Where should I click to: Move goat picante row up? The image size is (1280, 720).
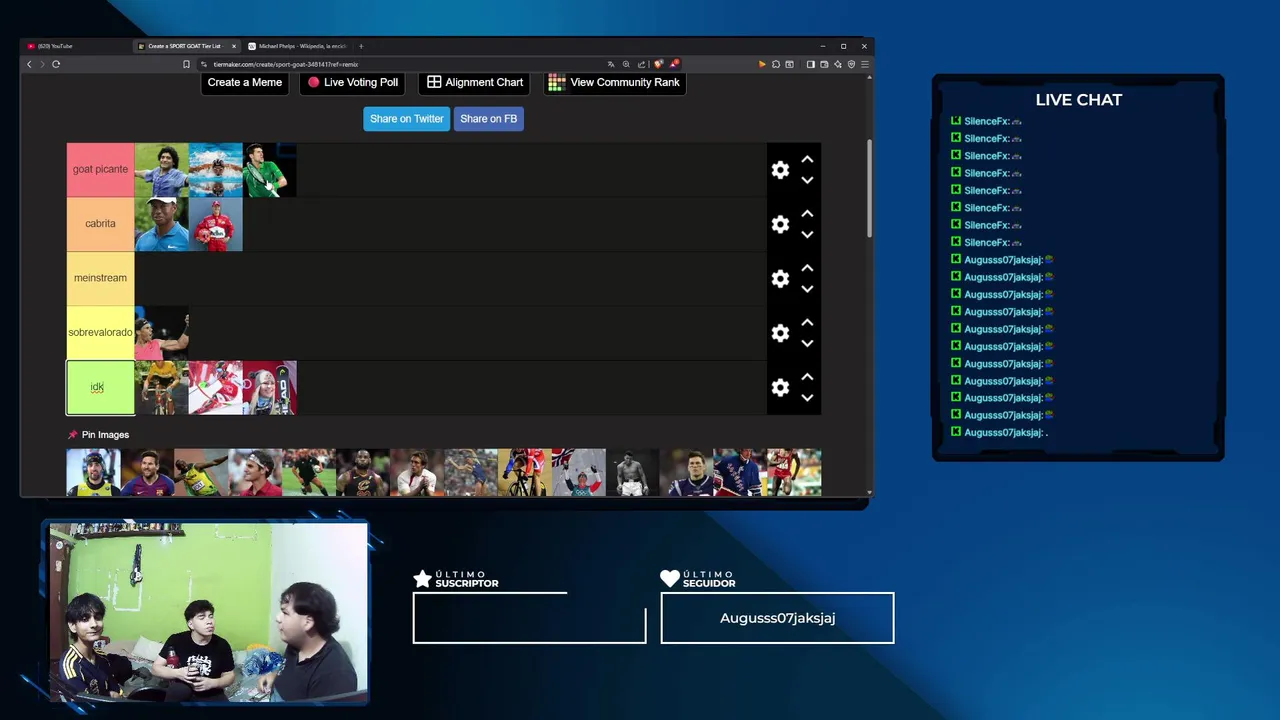807,160
